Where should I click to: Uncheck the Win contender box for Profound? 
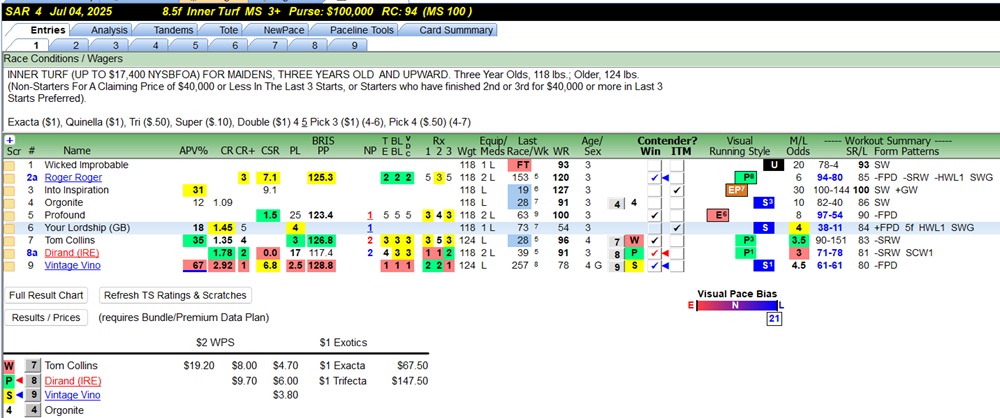[654, 215]
